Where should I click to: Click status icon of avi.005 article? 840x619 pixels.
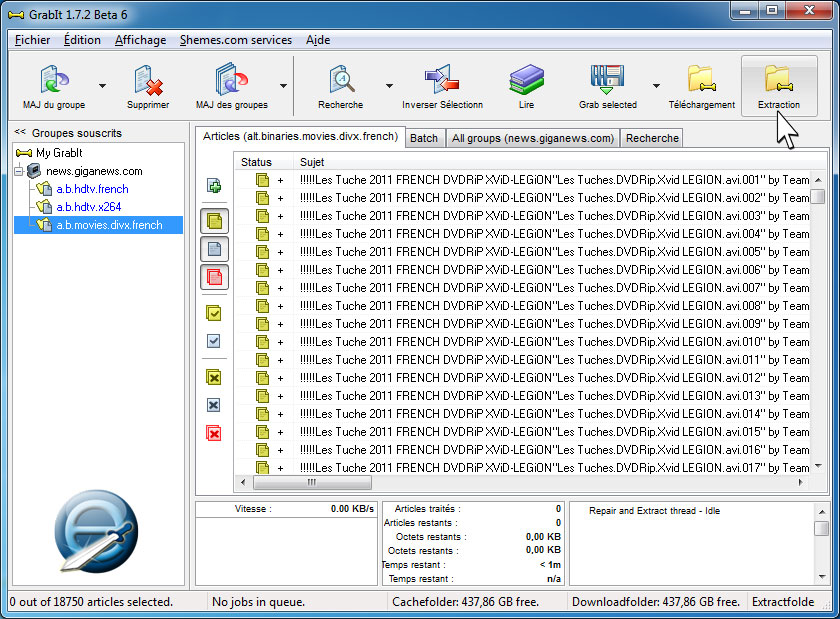click(x=262, y=252)
